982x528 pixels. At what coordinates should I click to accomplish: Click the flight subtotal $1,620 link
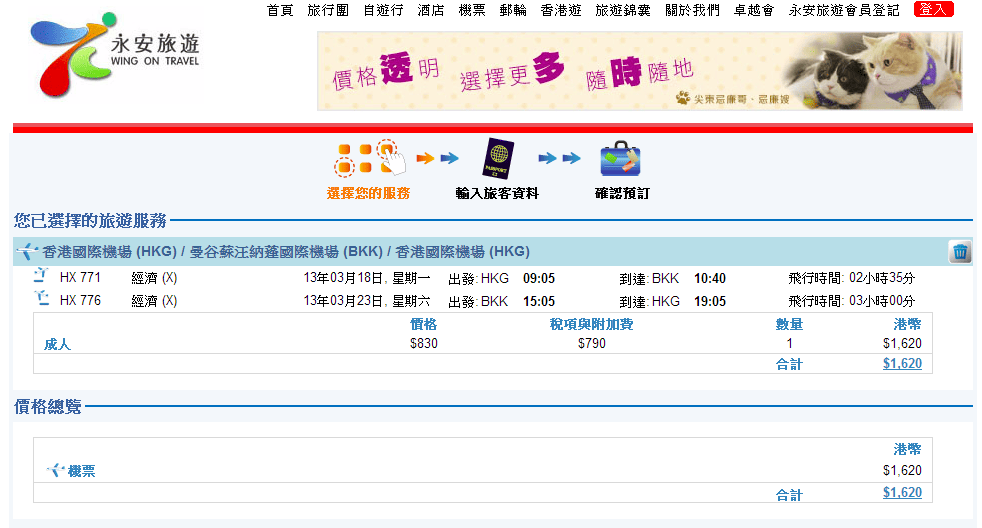coord(901,364)
